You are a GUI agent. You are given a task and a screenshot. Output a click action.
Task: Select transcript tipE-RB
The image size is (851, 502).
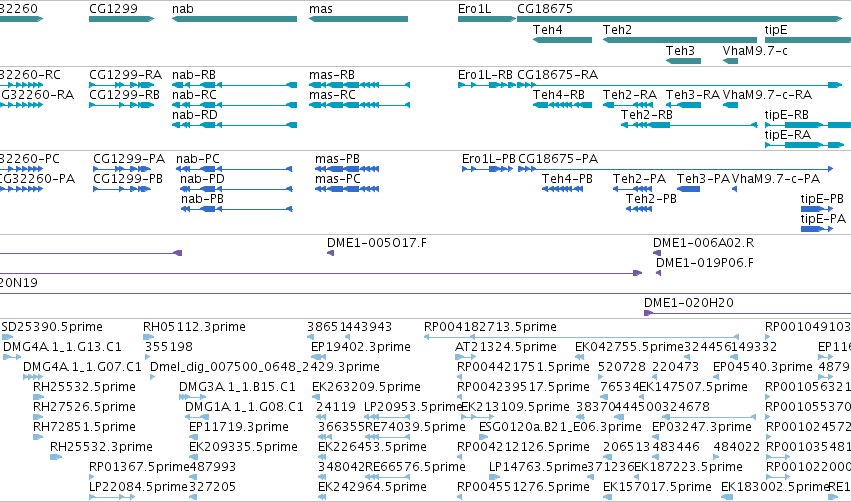click(x=808, y=125)
